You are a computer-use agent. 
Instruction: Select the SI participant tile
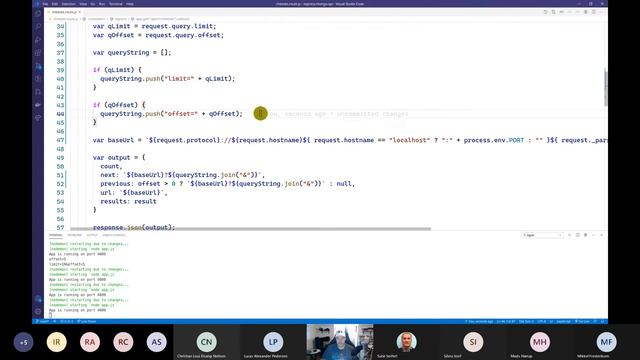tap(473, 342)
